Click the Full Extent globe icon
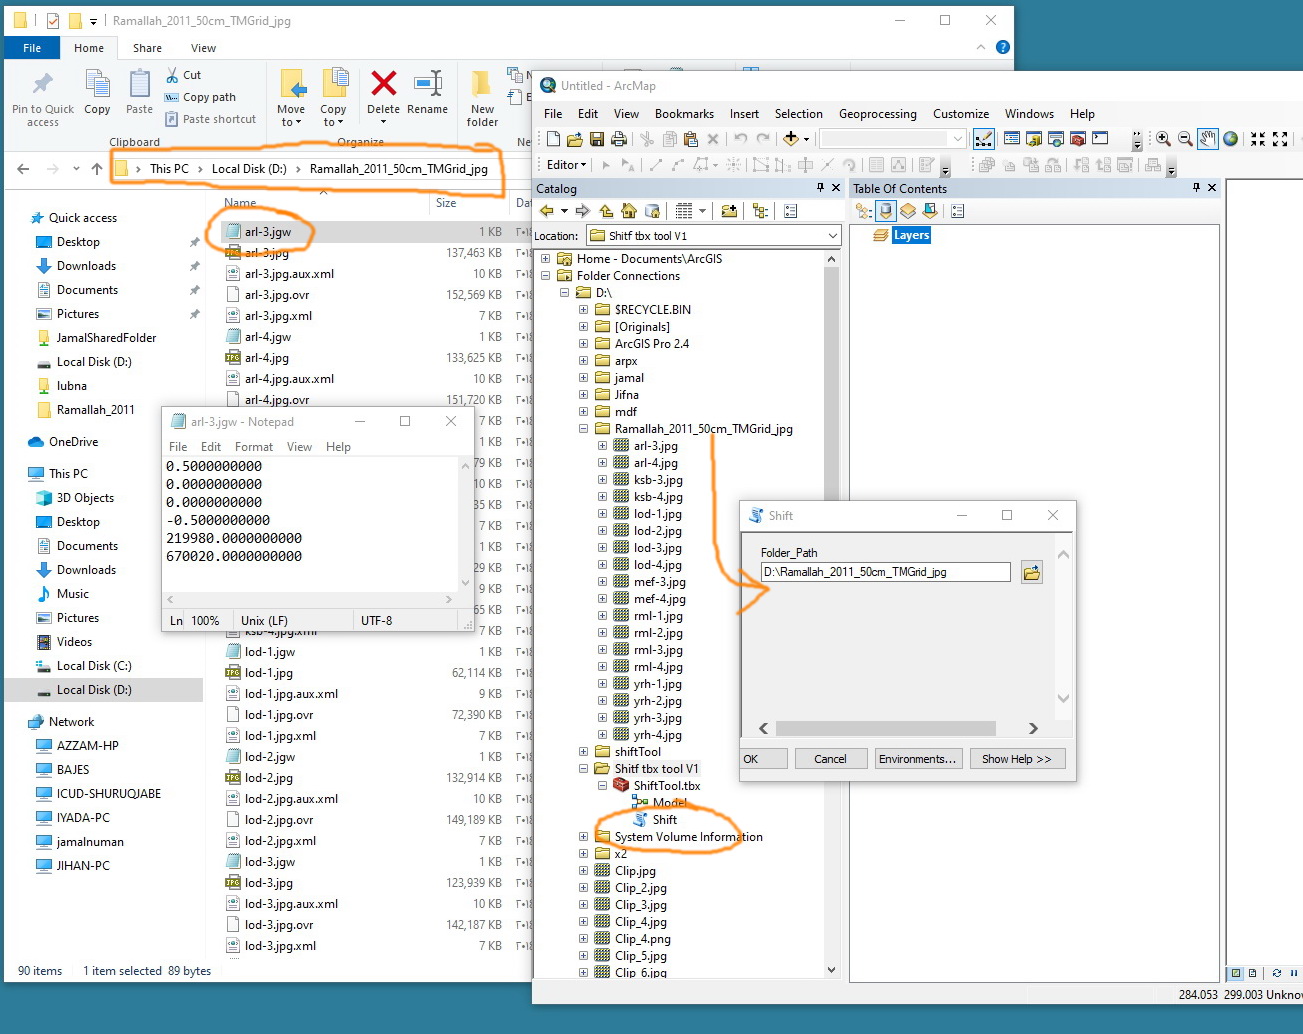The height and width of the screenshot is (1034, 1303). click(1231, 139)
